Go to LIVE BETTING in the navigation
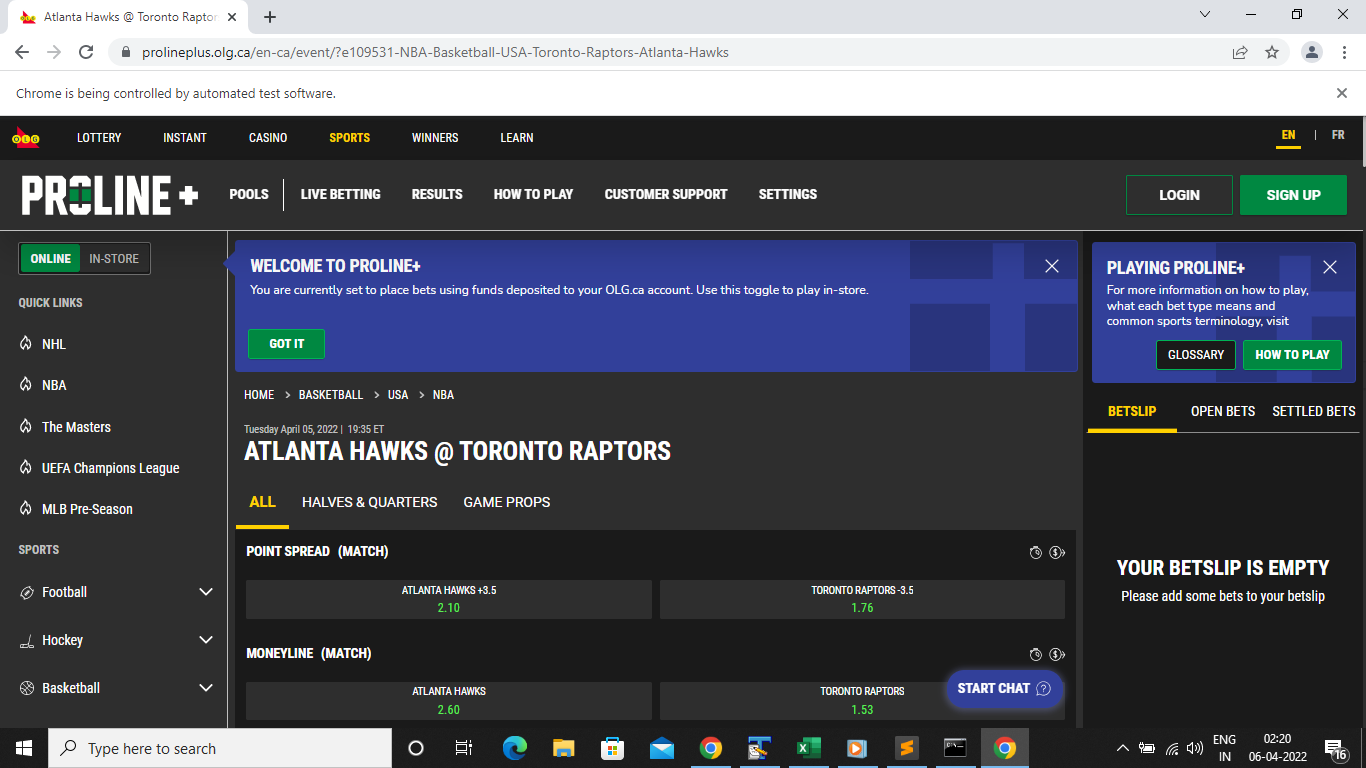 (x=341, y=194)
